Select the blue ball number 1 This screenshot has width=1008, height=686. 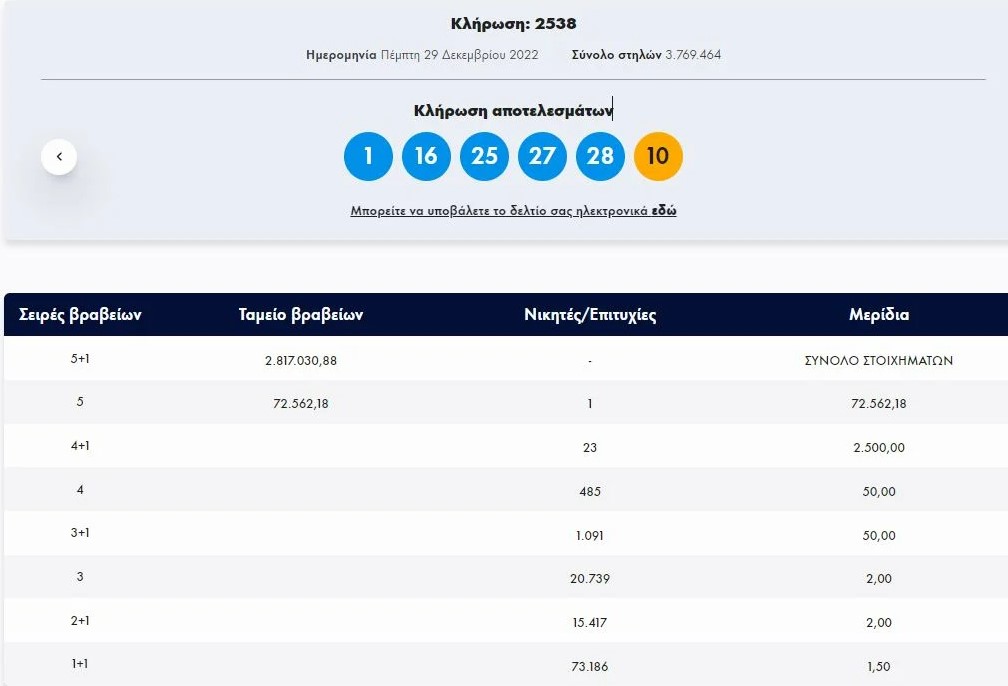coord(368,157)
